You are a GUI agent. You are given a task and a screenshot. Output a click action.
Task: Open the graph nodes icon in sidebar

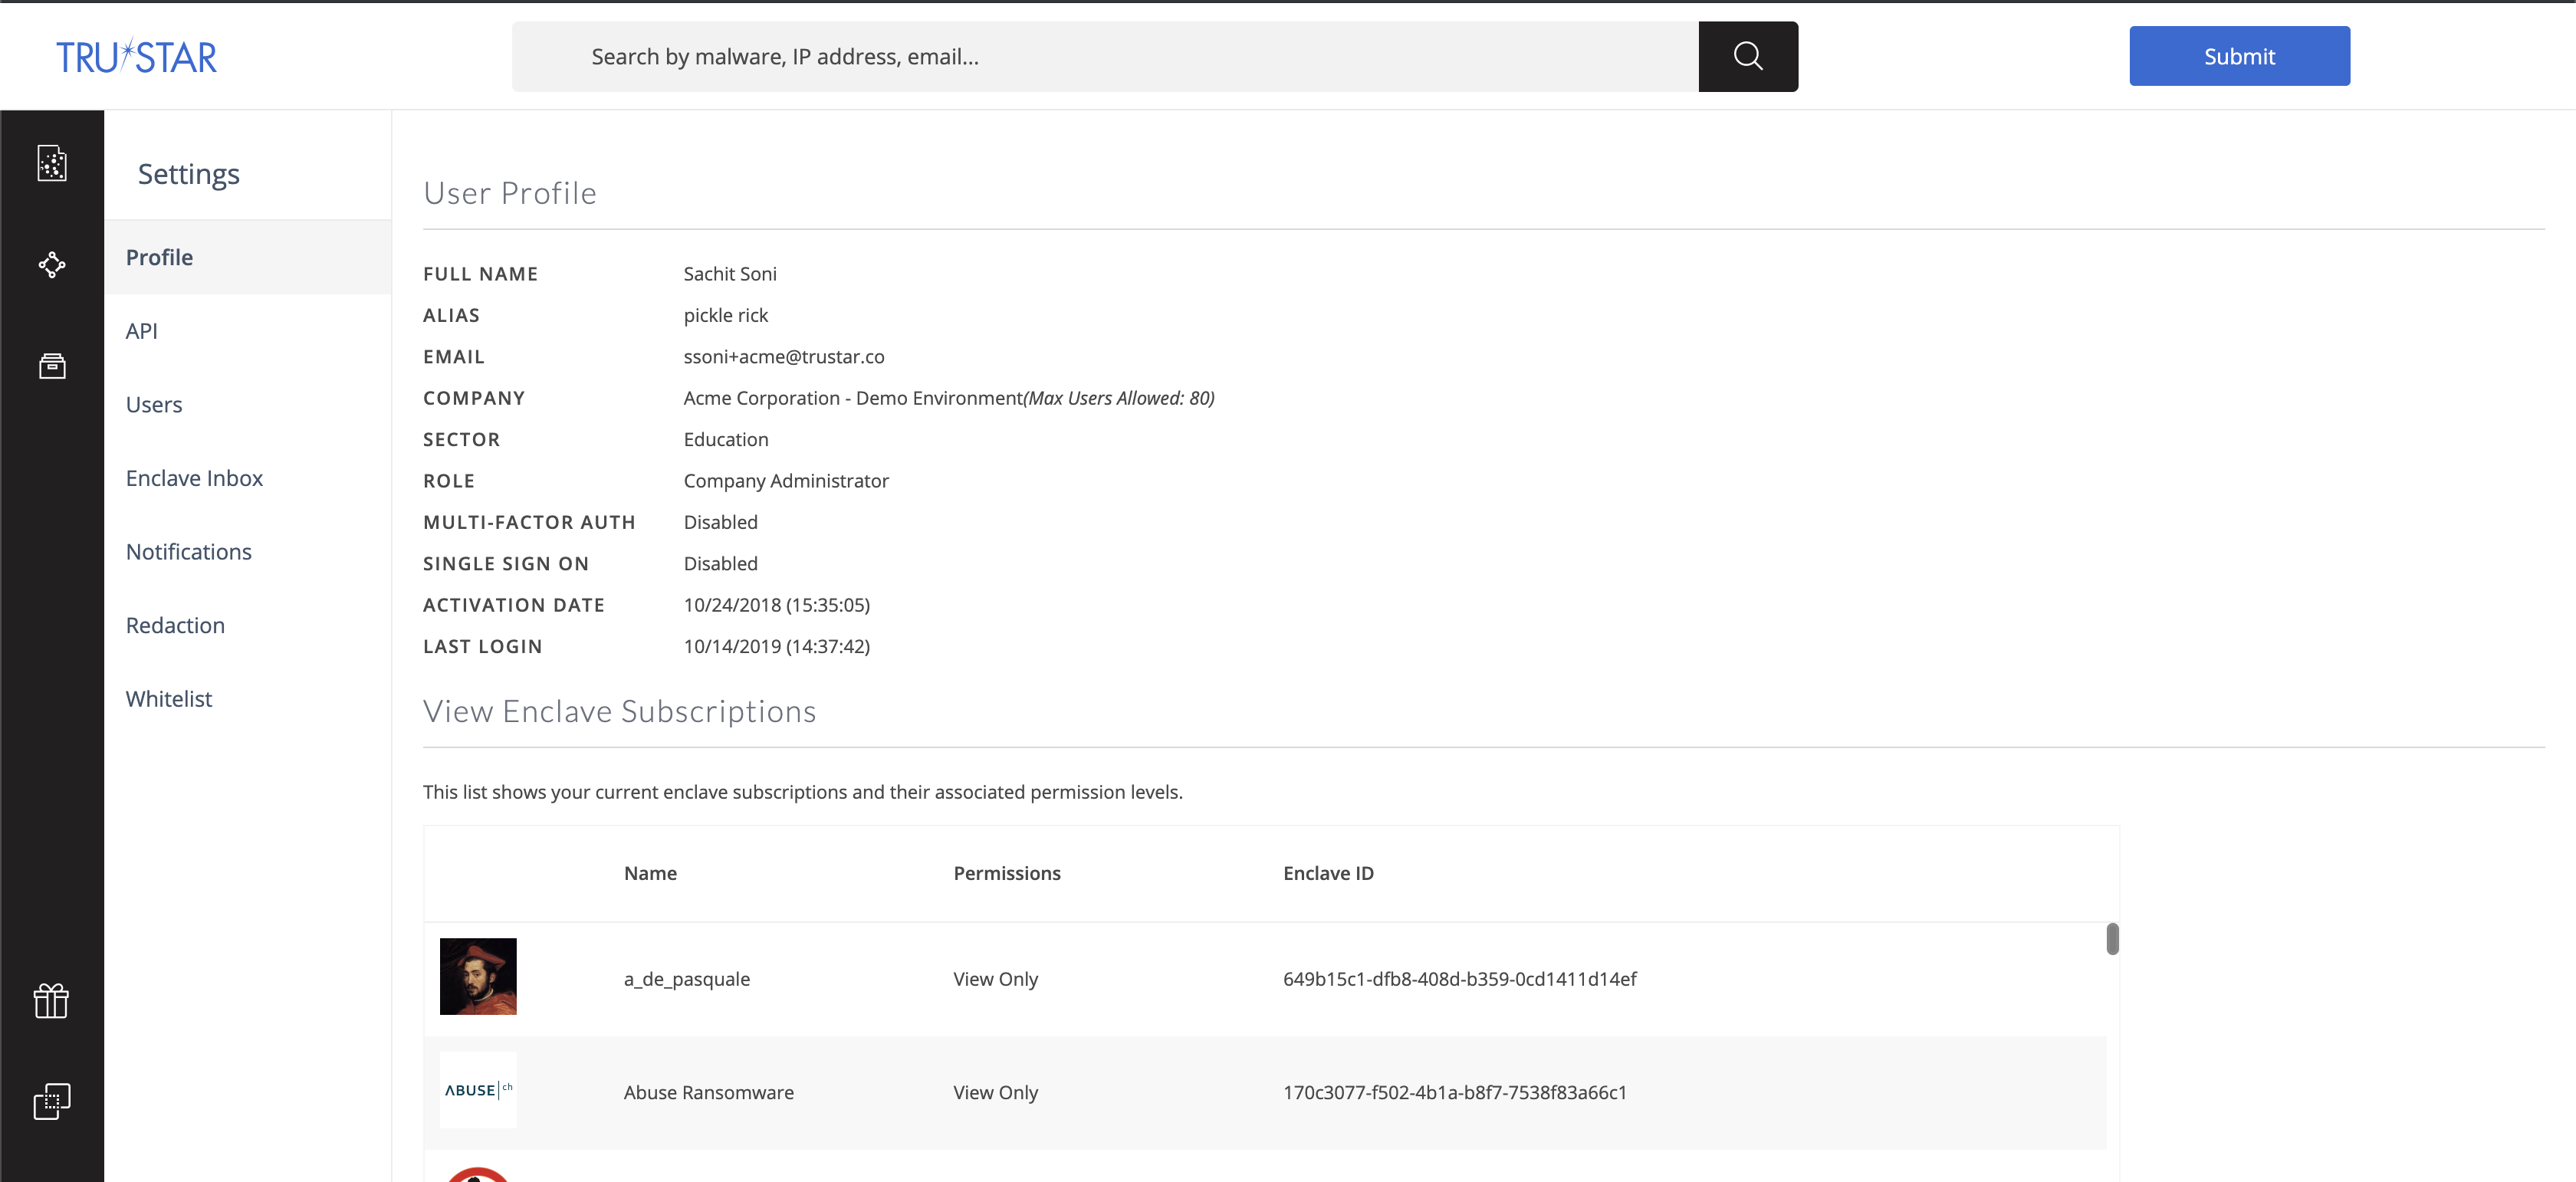click(52, 264)
